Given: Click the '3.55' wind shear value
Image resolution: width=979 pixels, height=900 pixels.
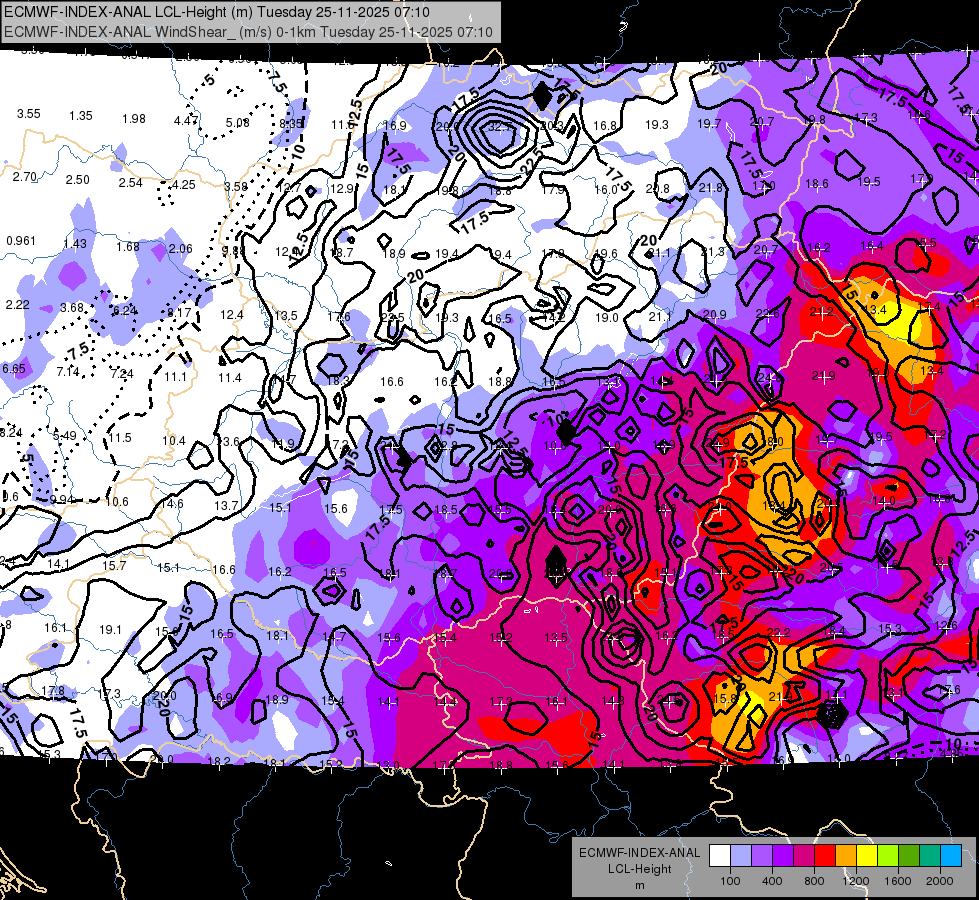Looking at the screenshot, I should (x=29, y=114).
